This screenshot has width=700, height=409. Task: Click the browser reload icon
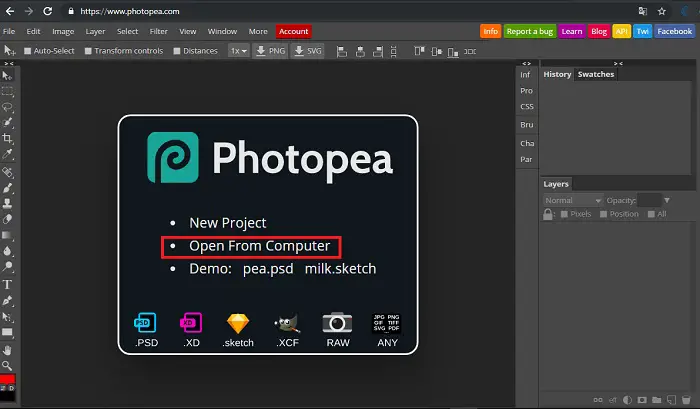(47, 11)
